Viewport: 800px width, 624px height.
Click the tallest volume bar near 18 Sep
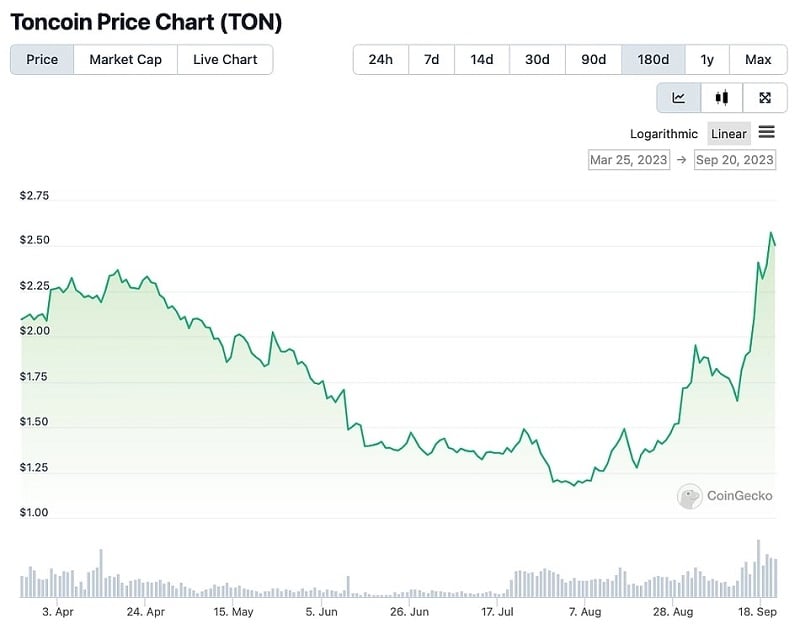759,565
